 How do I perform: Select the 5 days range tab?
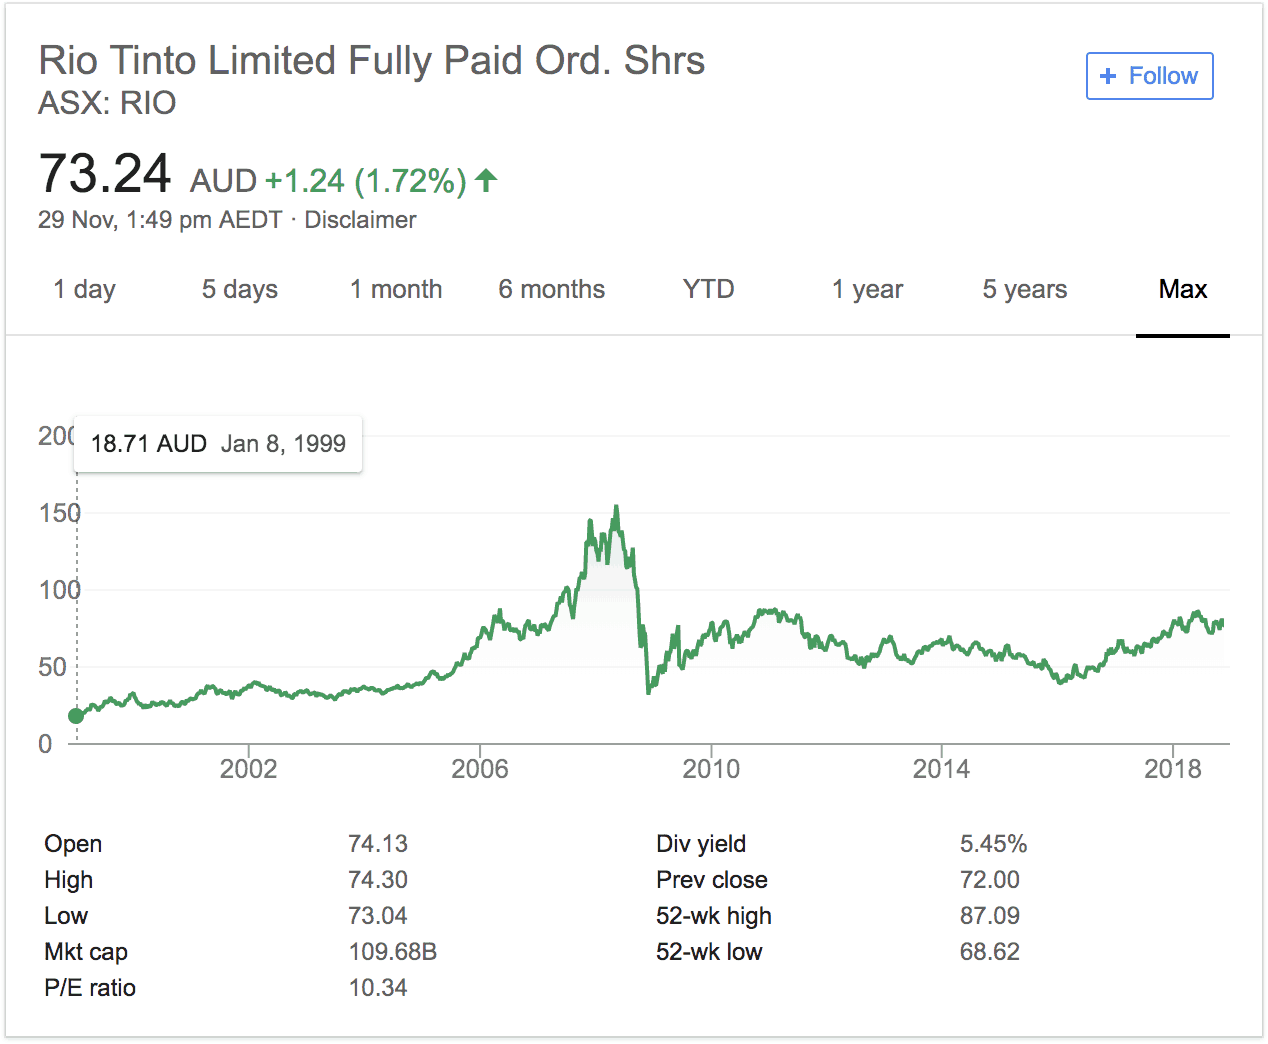[x=239, y=289]
